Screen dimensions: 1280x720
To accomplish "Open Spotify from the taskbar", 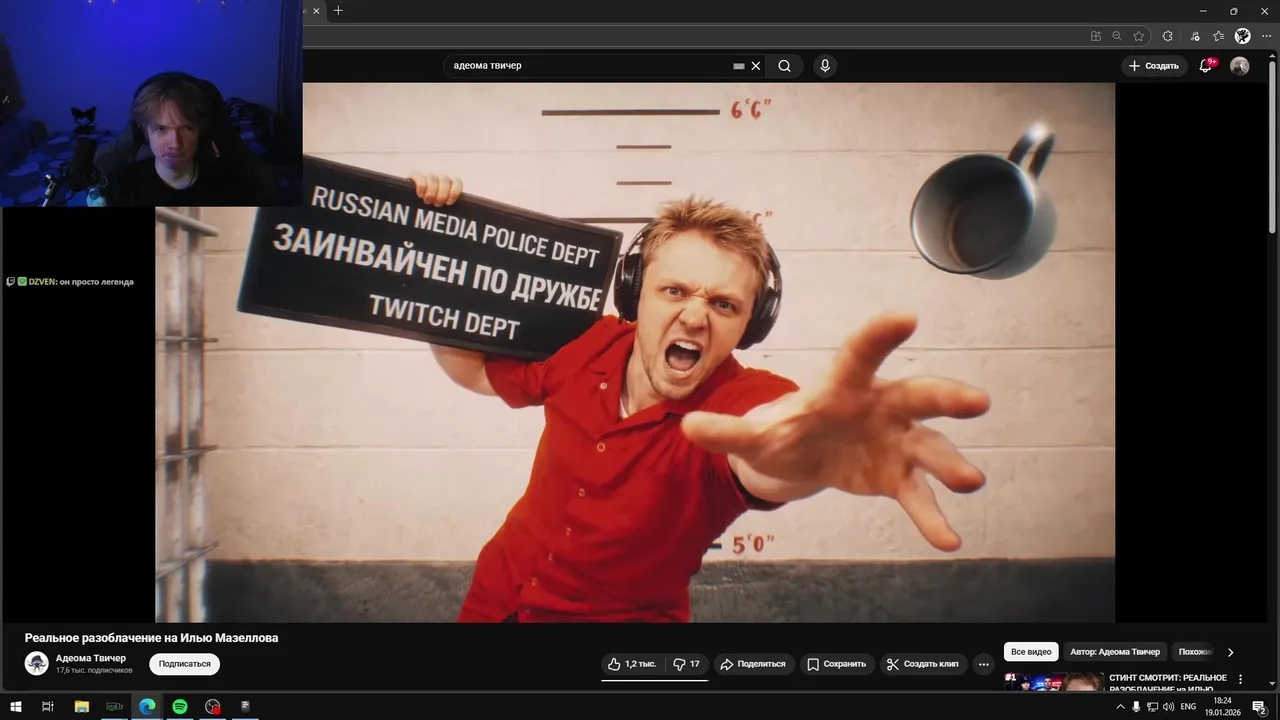I will pyautogui.click(x=180, y=706).
